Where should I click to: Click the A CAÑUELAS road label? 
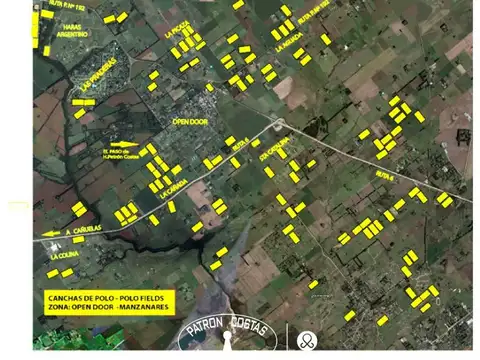(83, 230)
